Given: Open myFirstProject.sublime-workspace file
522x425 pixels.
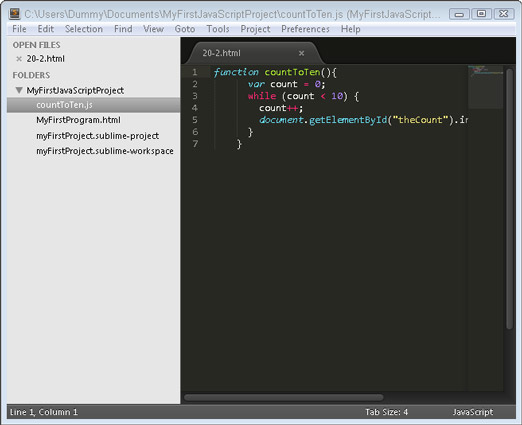Looking at the screenshot, I should click(x=105, y=151).
